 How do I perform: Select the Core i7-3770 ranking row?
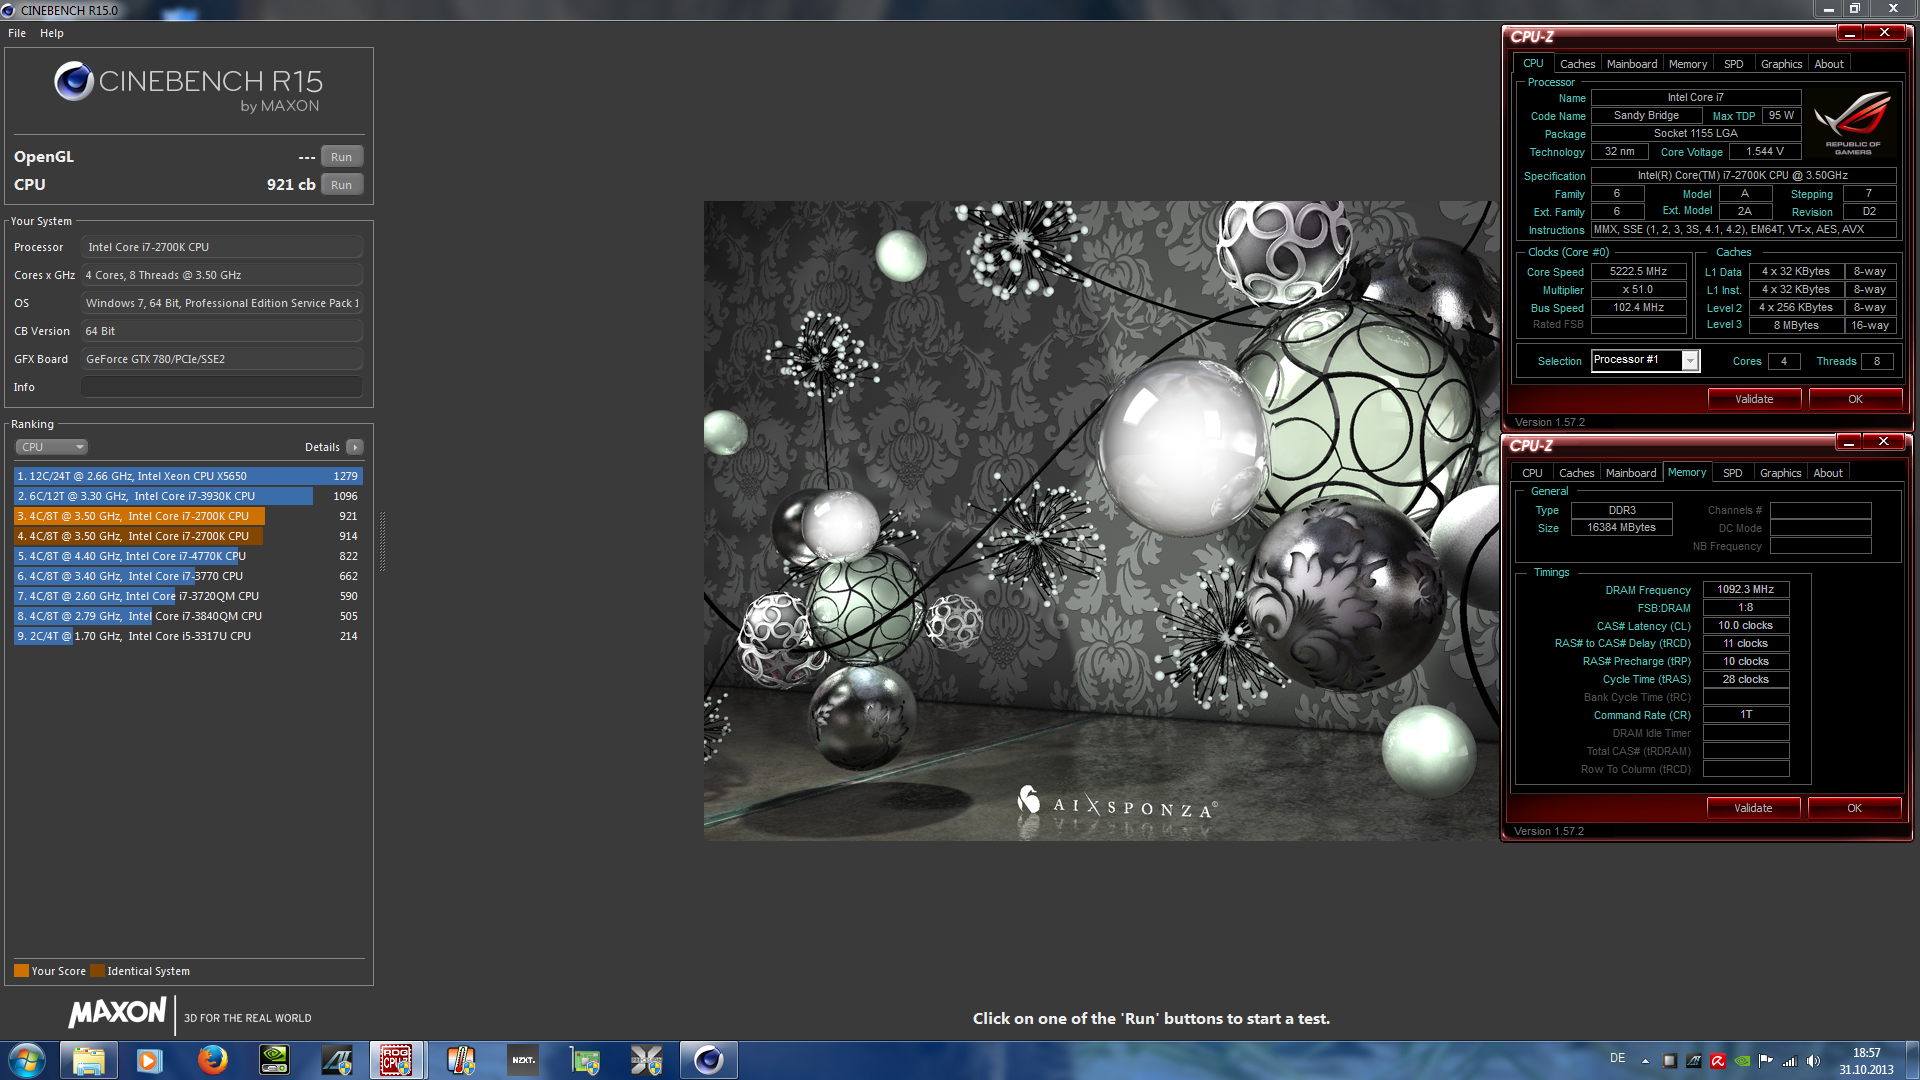click(188, 576)
